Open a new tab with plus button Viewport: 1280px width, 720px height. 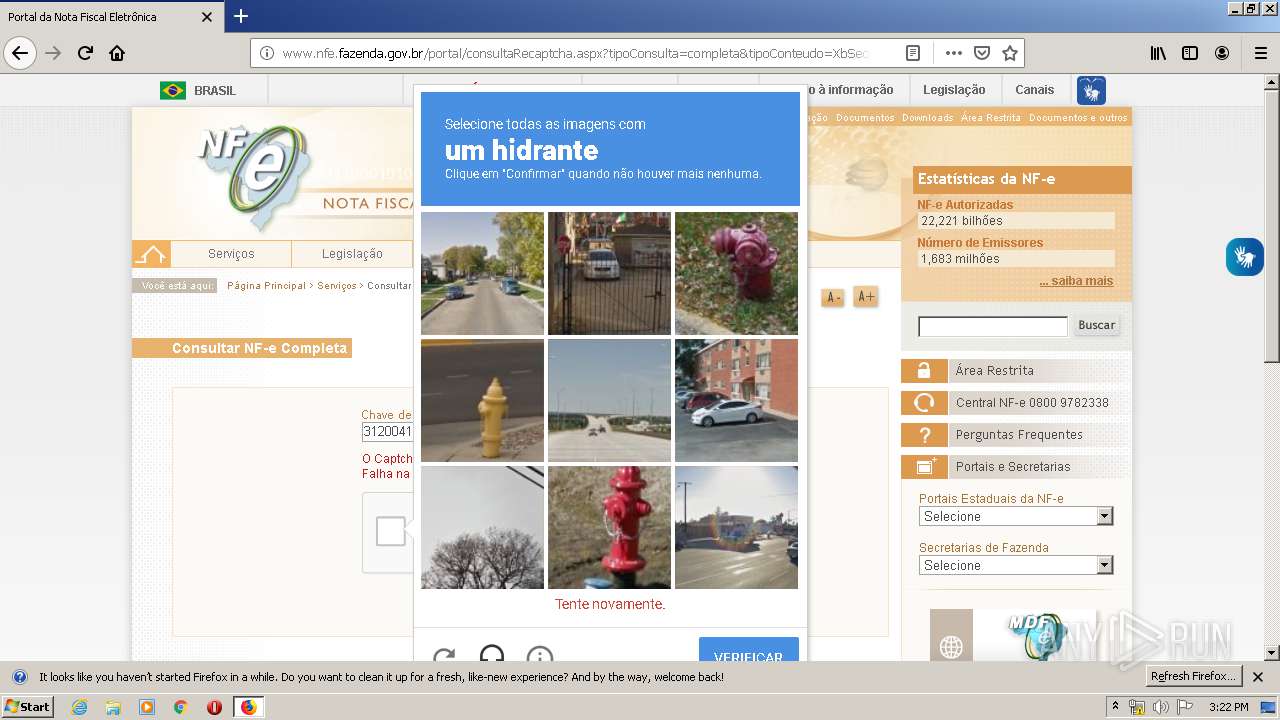coord(241,16)
